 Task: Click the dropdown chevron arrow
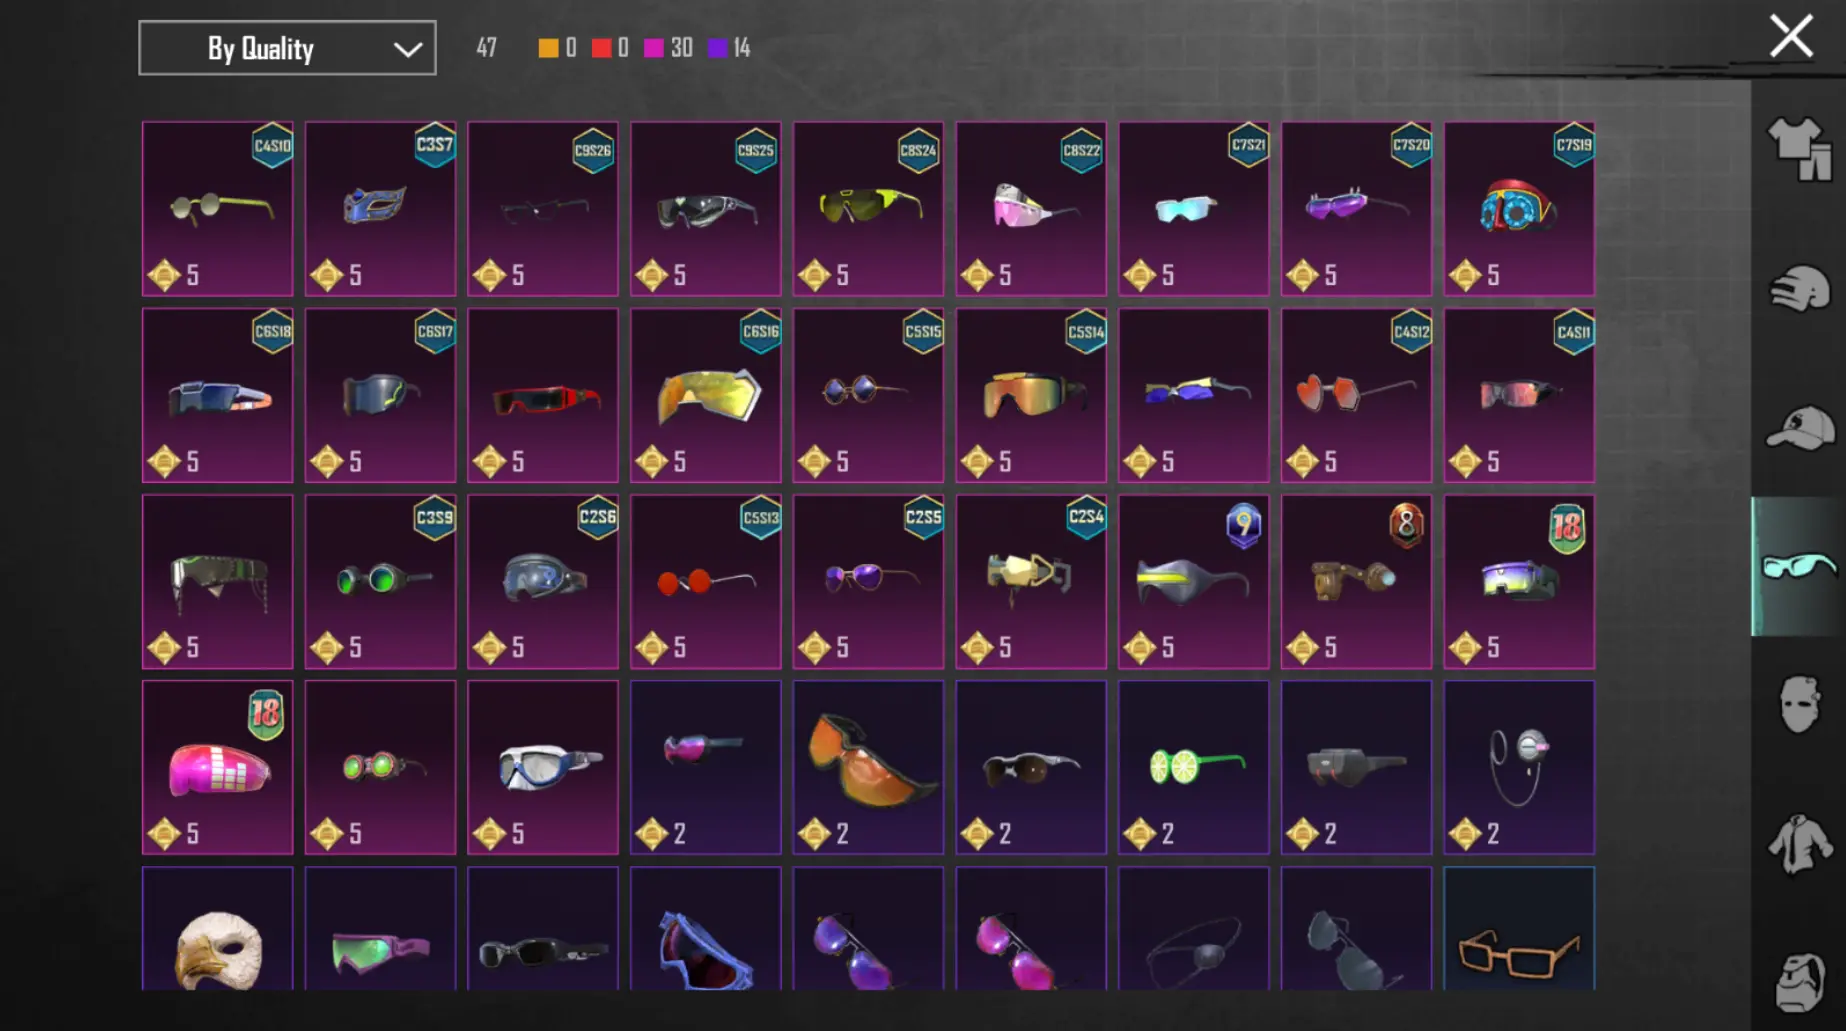(407, 49)
